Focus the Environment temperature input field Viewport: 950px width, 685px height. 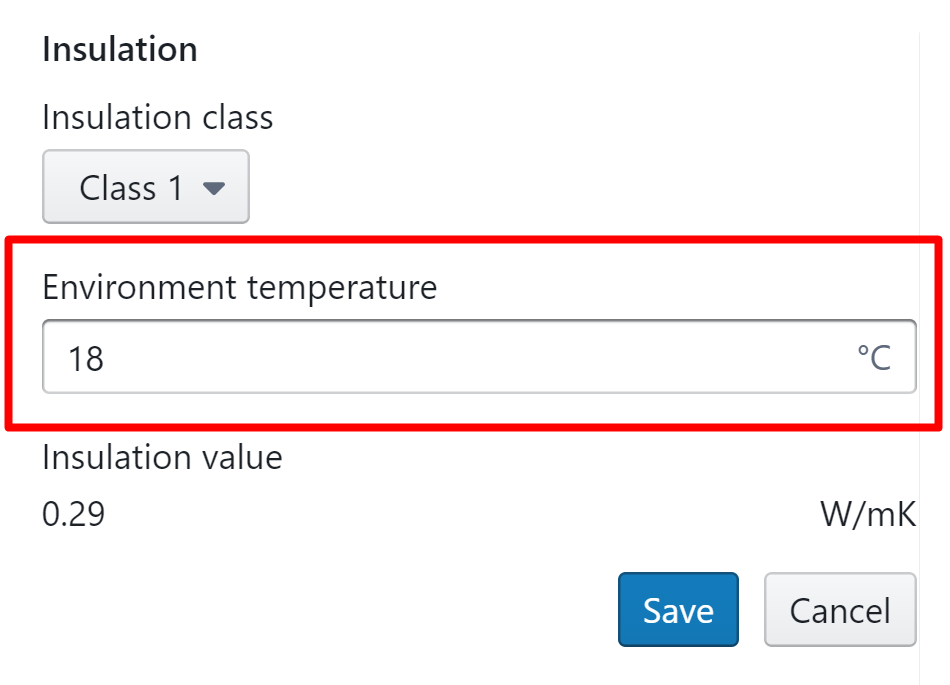(x=478, y=357)
